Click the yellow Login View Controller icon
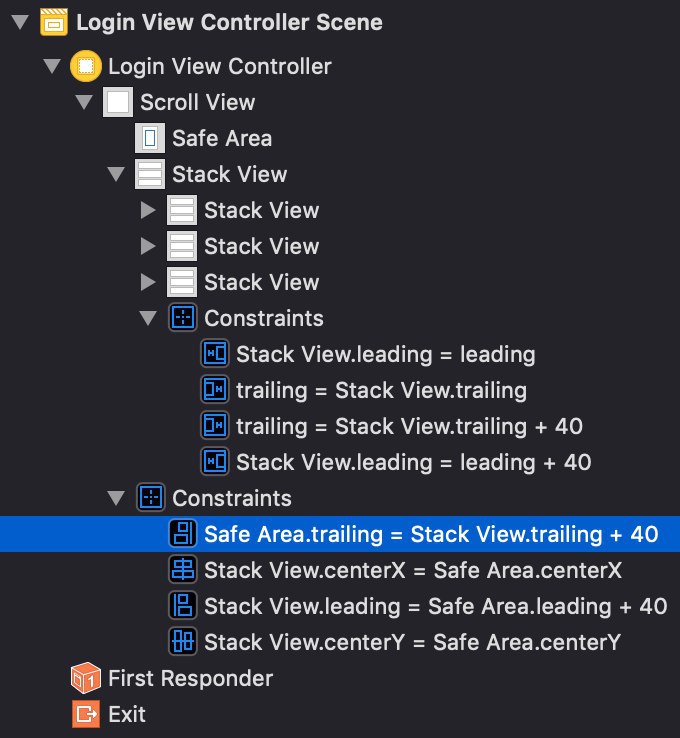This screenshot has width=680, height=738. 85,67
